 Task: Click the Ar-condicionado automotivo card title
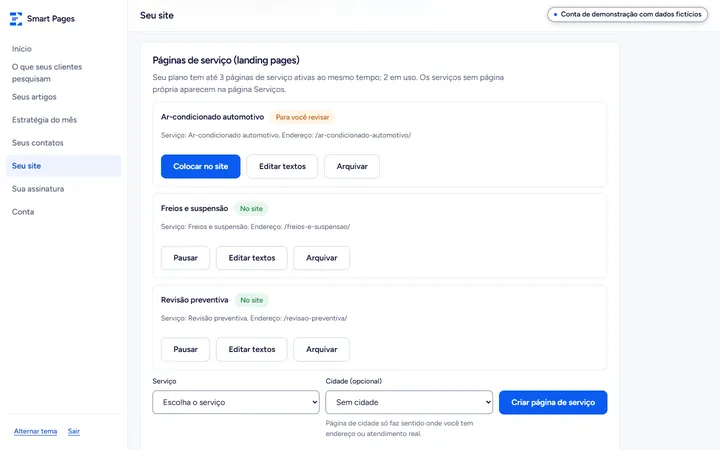(x=212, y=117)
